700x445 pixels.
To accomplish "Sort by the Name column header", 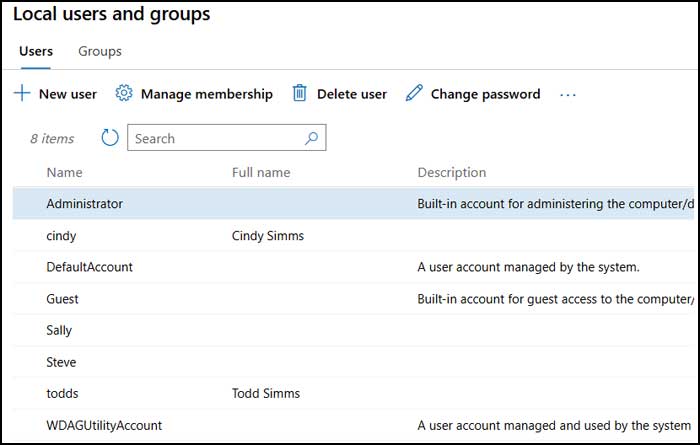I will (x=64, y=173).
